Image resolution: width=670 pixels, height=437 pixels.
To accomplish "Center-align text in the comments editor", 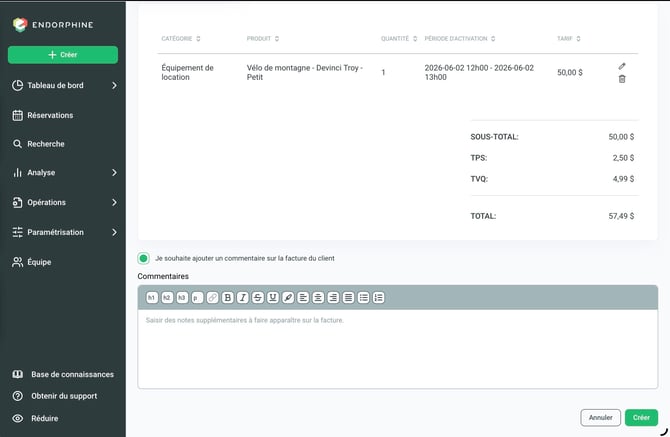I will (x=318, y=297).
